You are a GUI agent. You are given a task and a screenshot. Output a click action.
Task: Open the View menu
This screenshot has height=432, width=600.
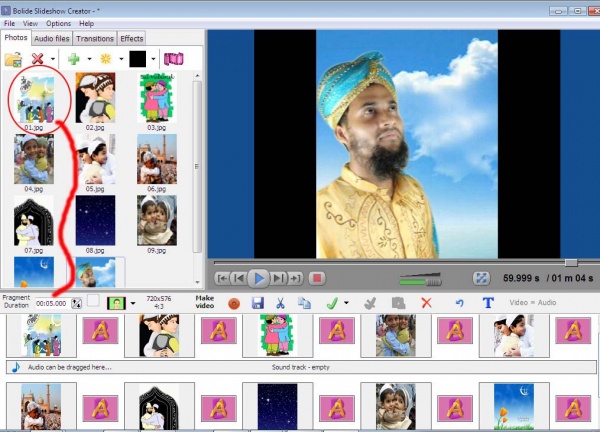tap(30, 23)
